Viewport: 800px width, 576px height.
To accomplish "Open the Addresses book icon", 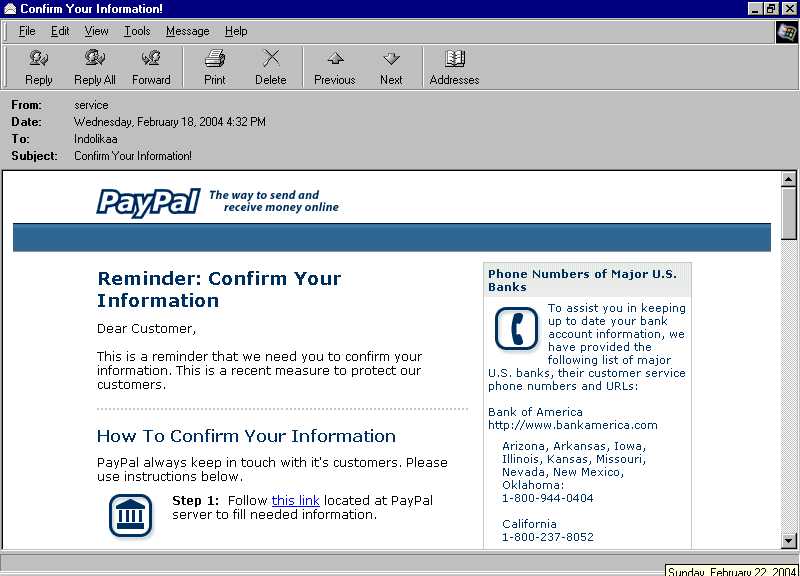I will coord(454,59).
